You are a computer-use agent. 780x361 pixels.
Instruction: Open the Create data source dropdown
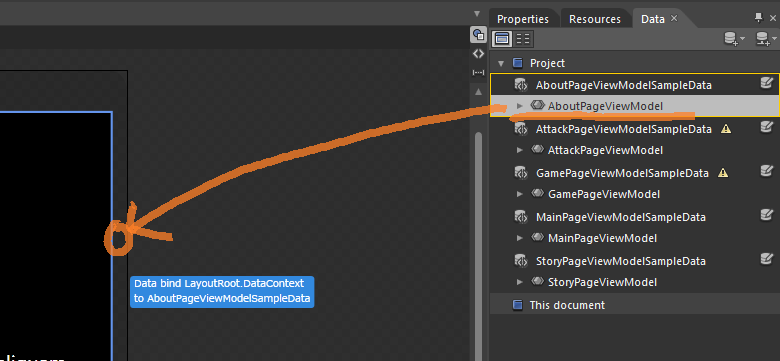click(766, 39)
